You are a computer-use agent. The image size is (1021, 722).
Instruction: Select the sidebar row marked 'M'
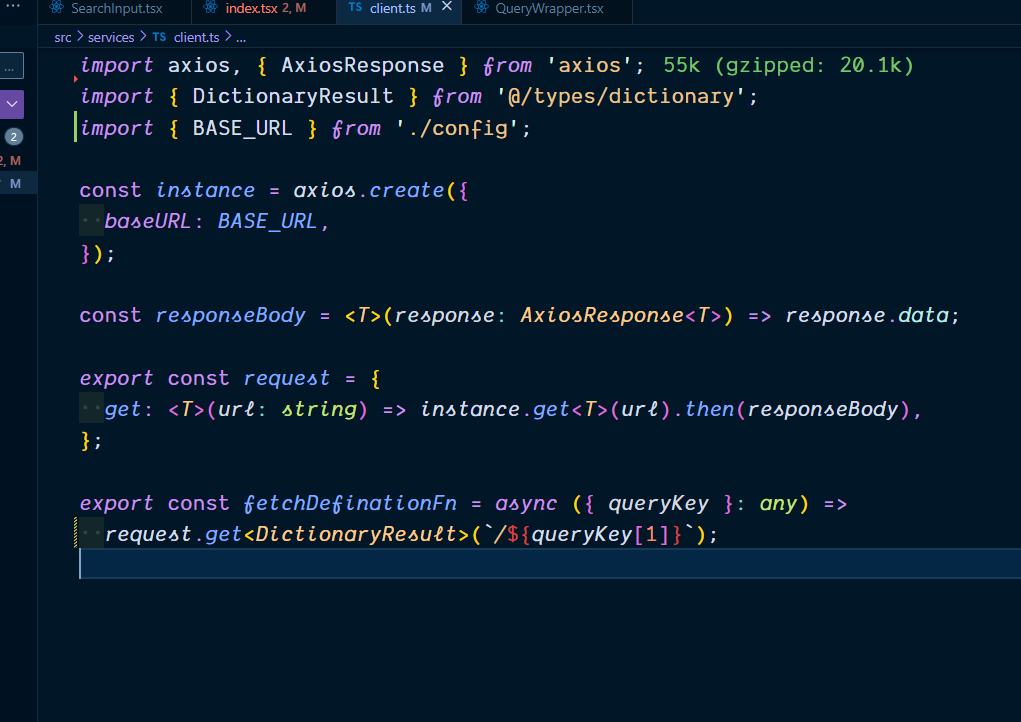tap(18, 184)
